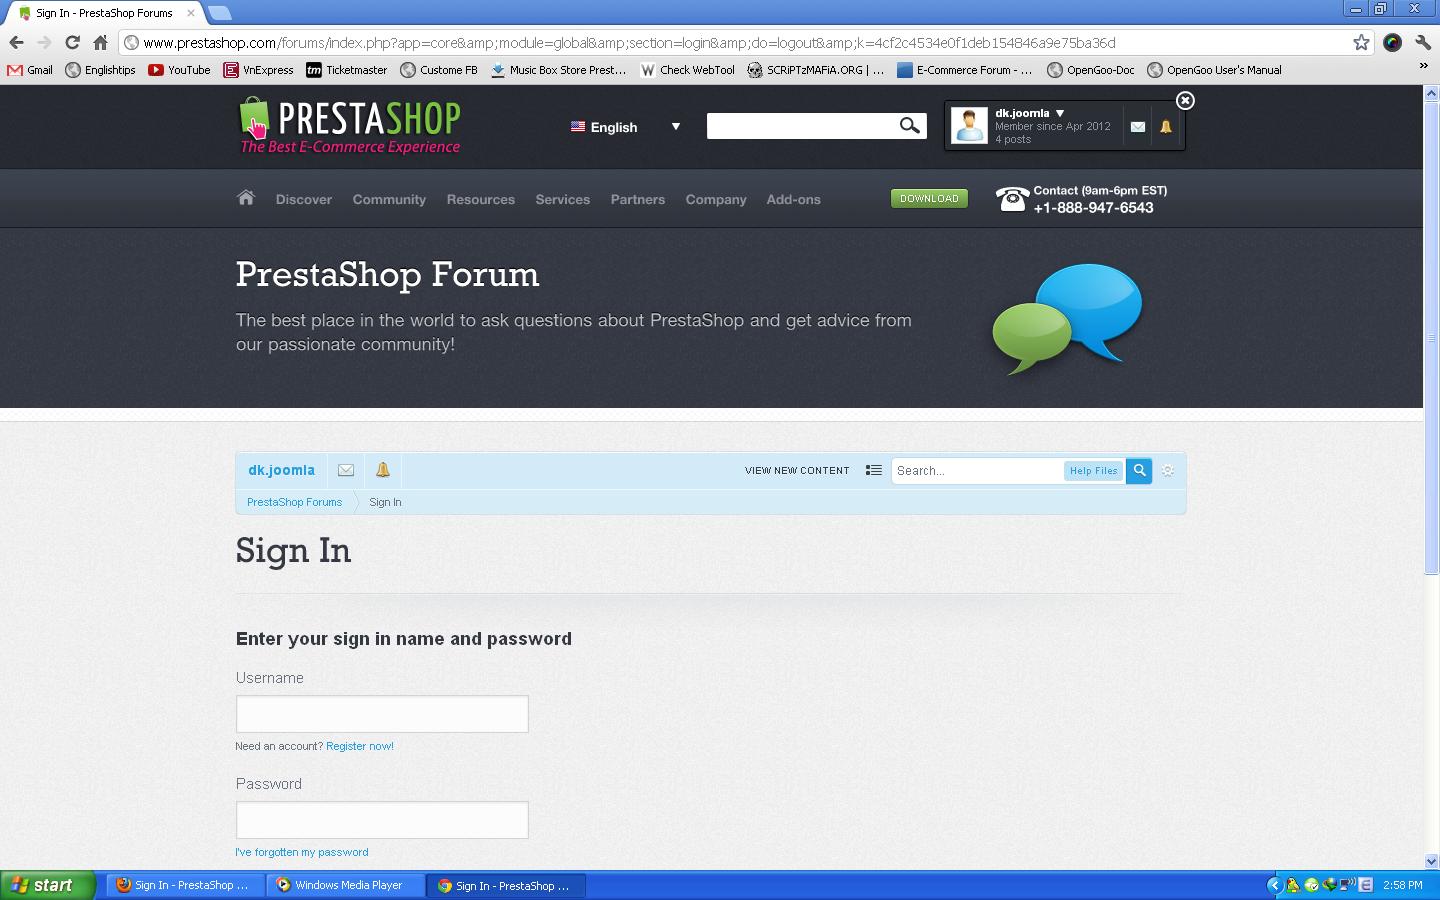Click the Password input field
Screen dimensions: 1440x900
pos(382,820)
